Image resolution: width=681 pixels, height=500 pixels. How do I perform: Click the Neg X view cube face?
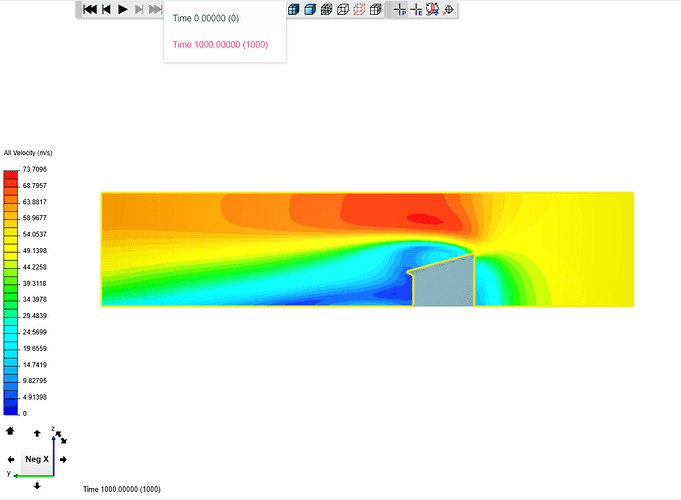pos(36,459)
